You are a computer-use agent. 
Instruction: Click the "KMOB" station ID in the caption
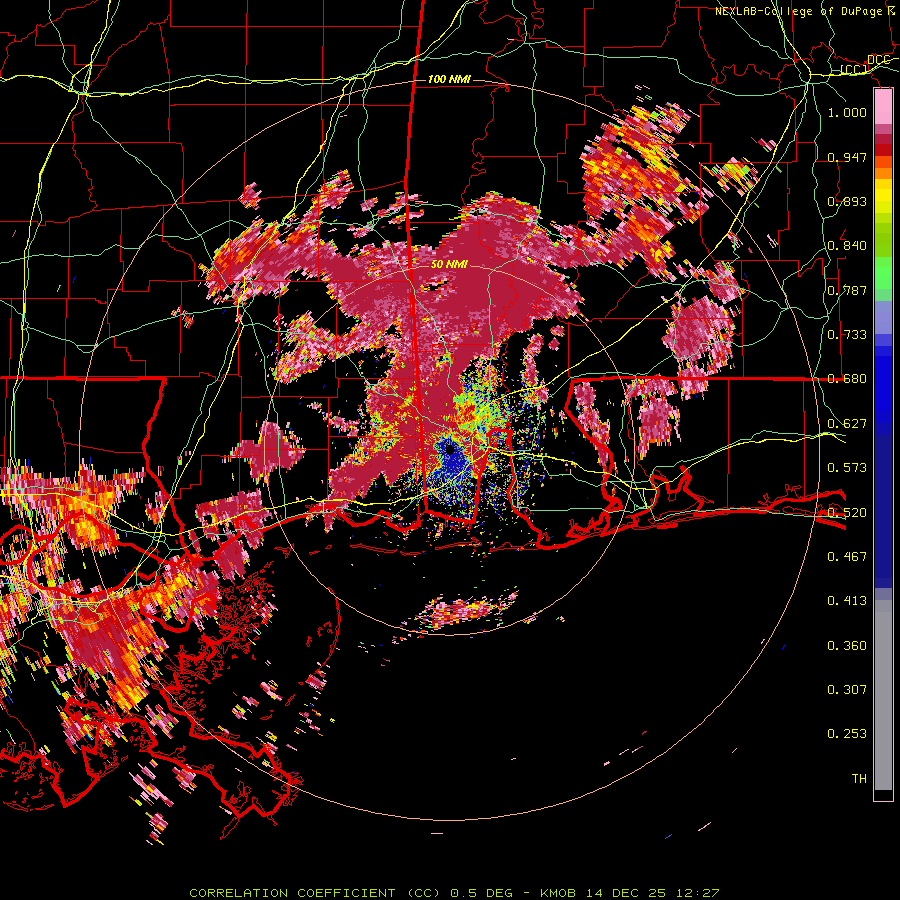[557, 893]
